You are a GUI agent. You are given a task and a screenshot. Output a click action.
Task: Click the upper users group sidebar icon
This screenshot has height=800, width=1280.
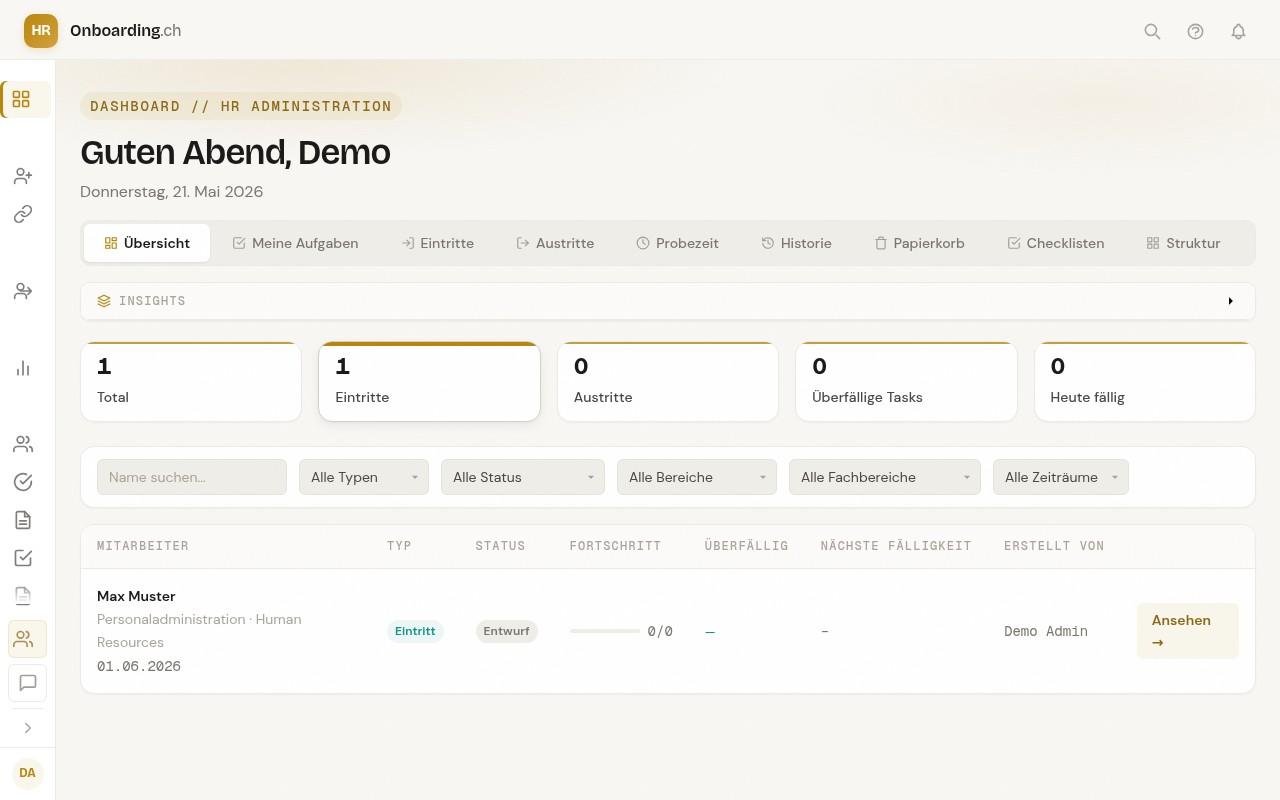point(23,444)
